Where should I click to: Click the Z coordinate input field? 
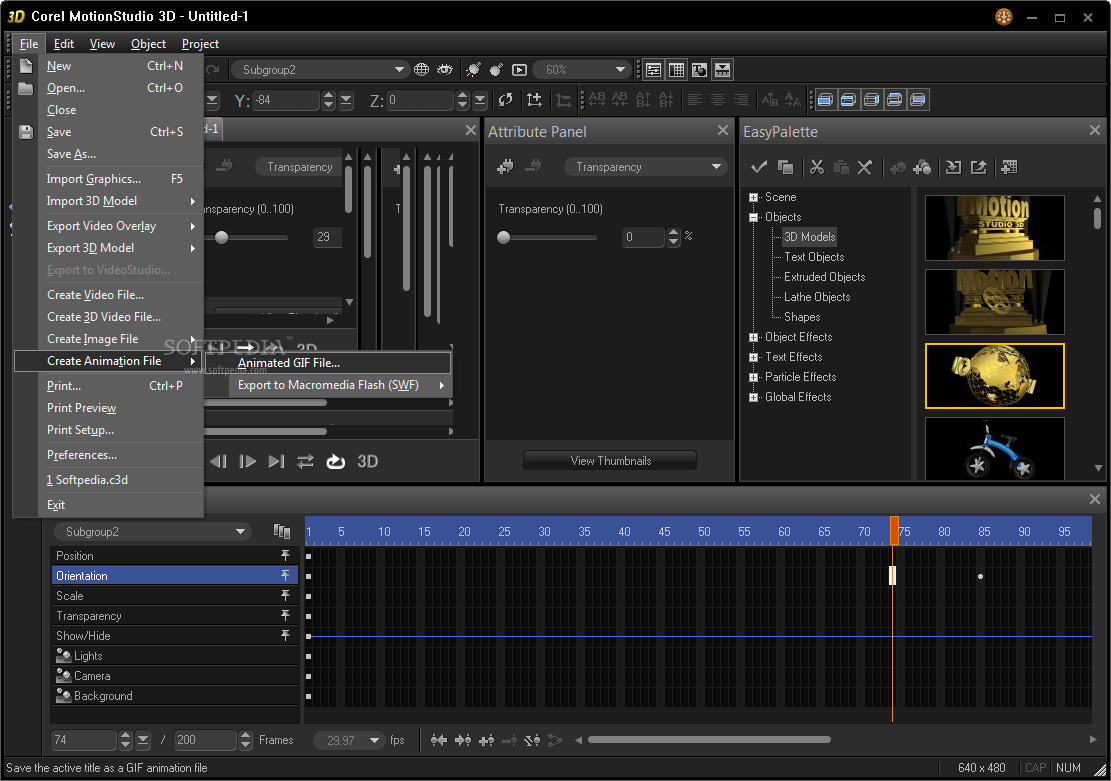420,100
